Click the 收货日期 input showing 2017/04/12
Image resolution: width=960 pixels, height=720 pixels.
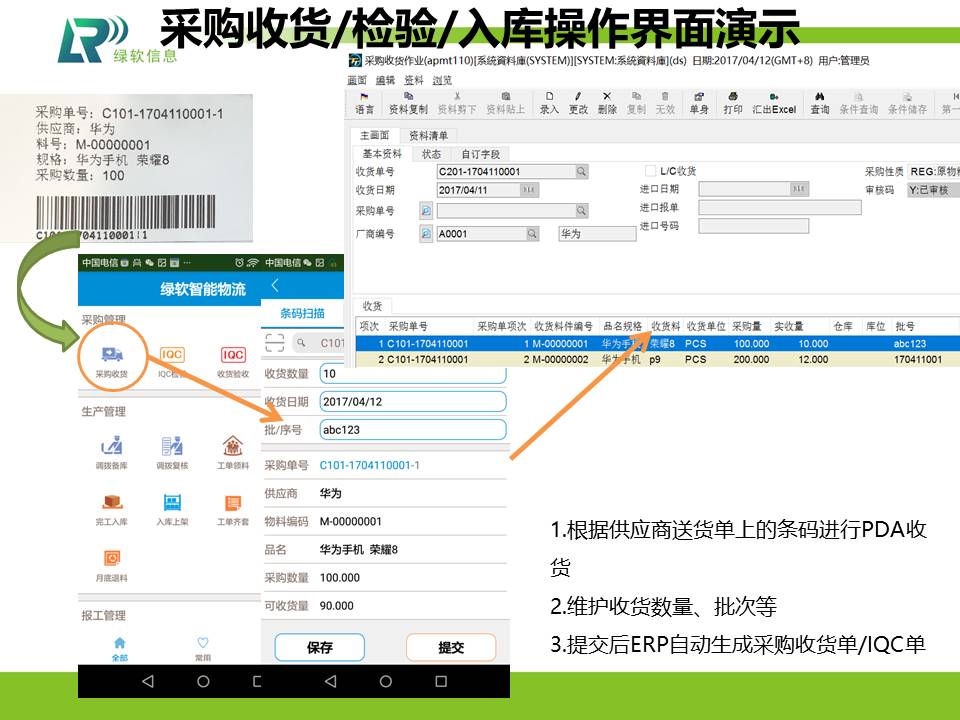click(413, 402)
